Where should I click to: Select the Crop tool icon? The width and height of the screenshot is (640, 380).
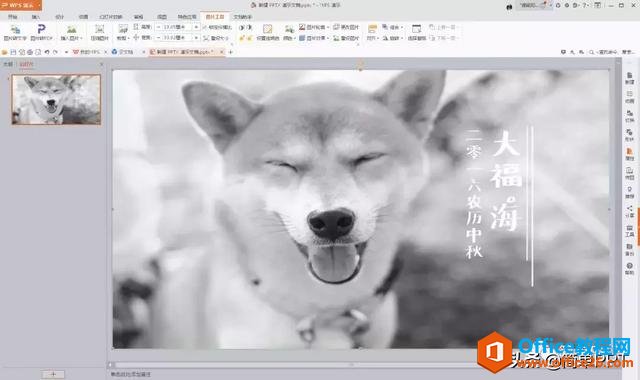(x=123, y=29)
